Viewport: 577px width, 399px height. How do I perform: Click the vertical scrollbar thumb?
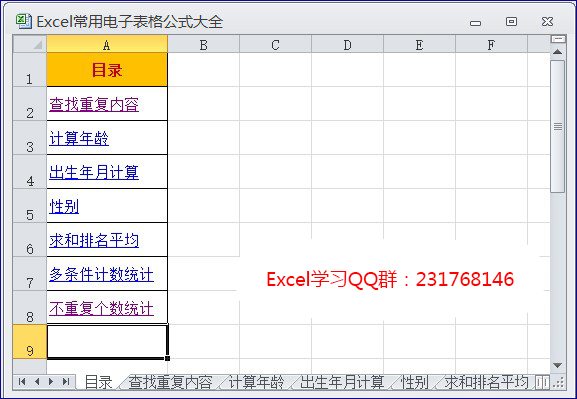557,126
